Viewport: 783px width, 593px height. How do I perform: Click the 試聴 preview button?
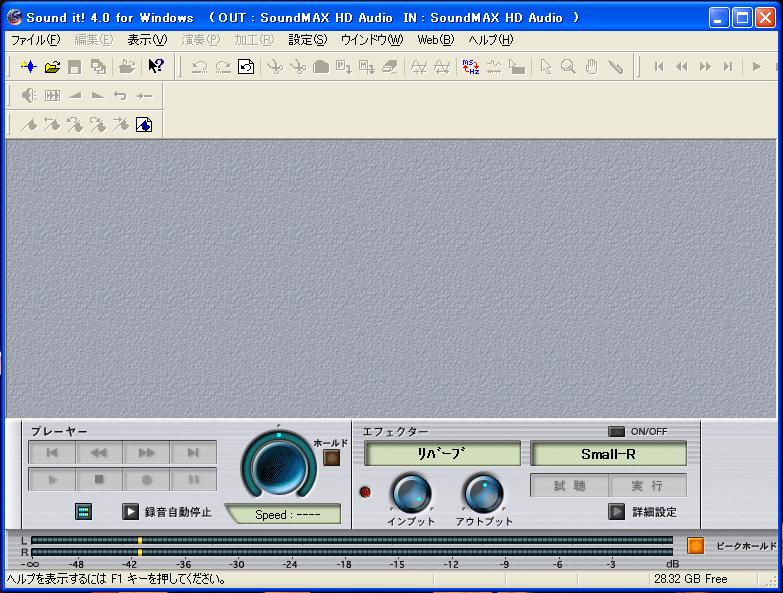[569, 485]
